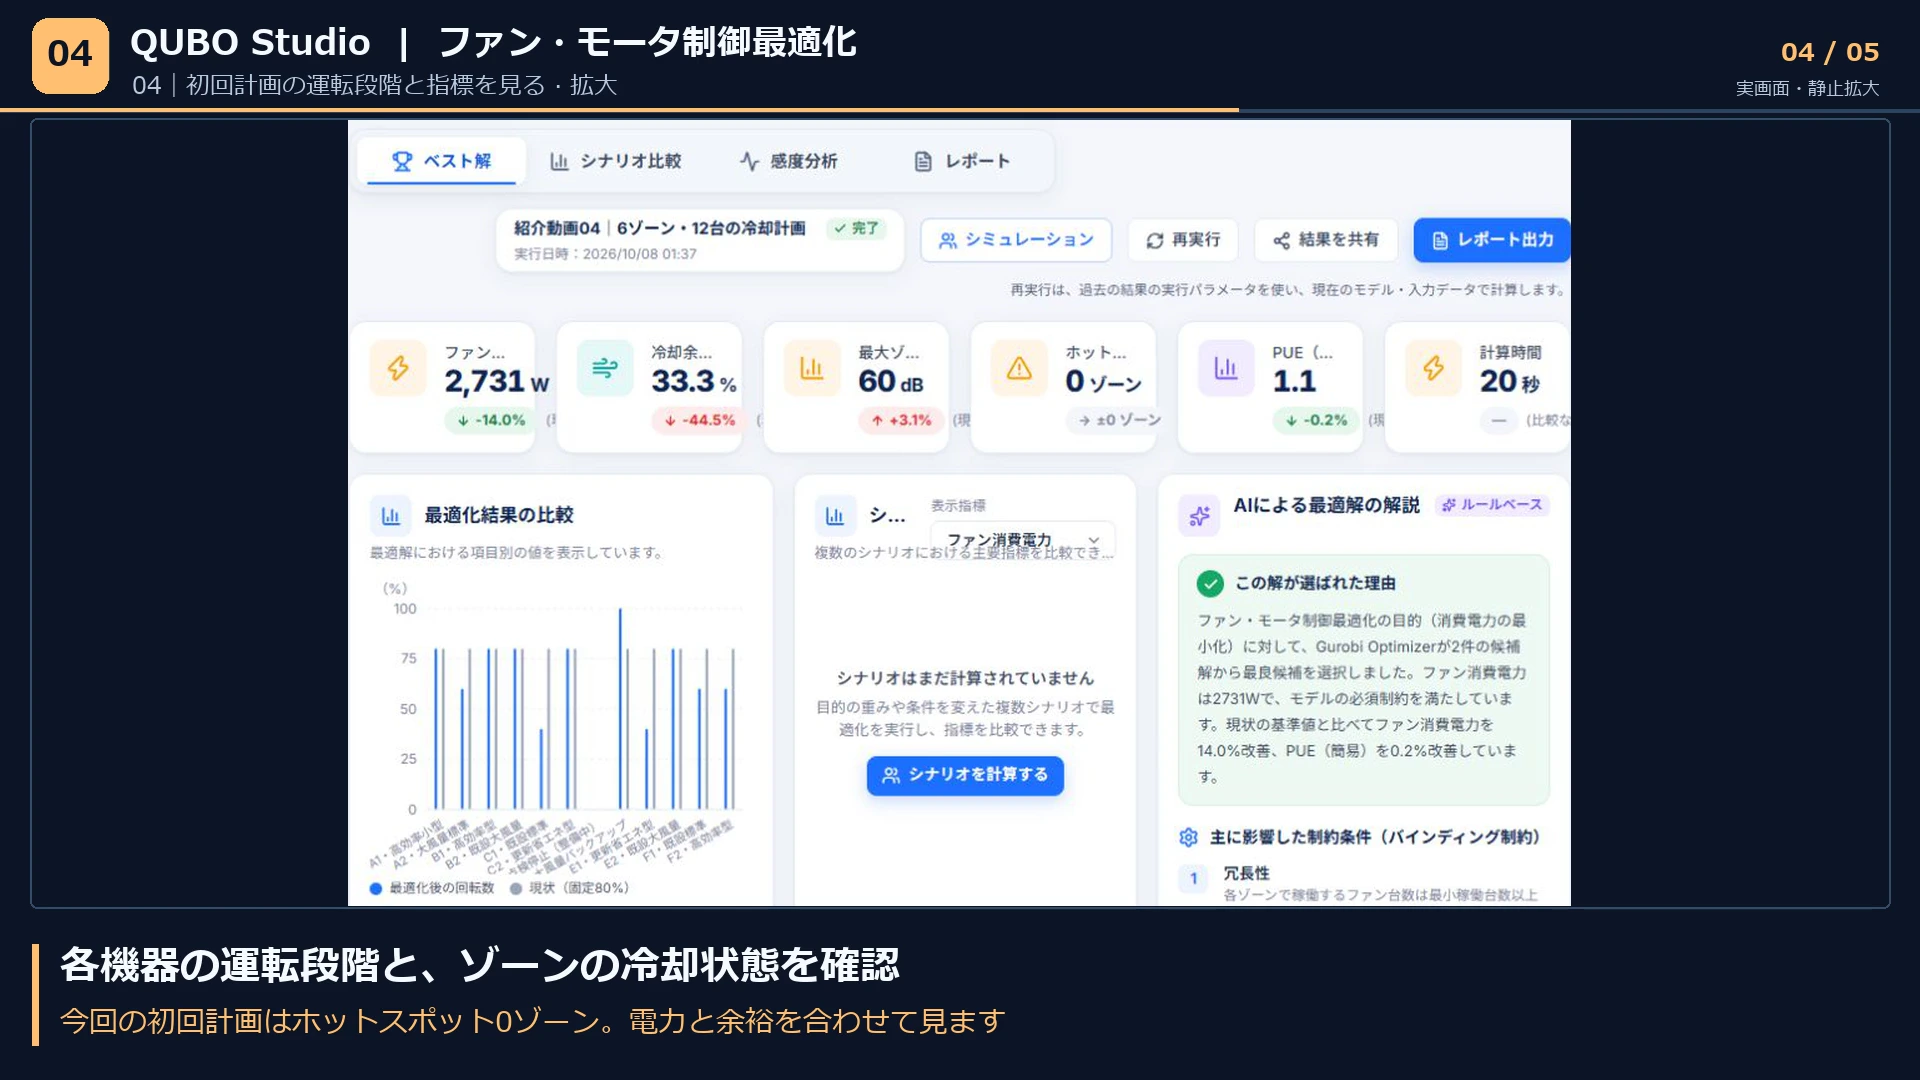This screenshot has height=1080, width=1920.
Task: Click the chart icon beside 最適化結果の比較
Action: pyautogui.click(x=391, y=516)
